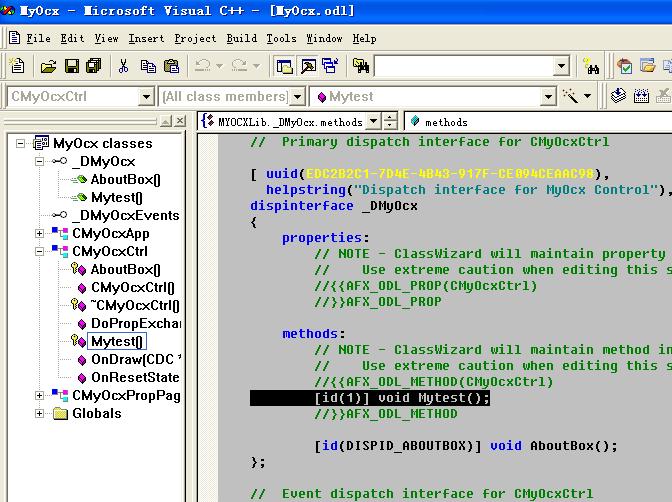Click the document icon left of File menu
672x502 pixels.
tap(15, 38)
